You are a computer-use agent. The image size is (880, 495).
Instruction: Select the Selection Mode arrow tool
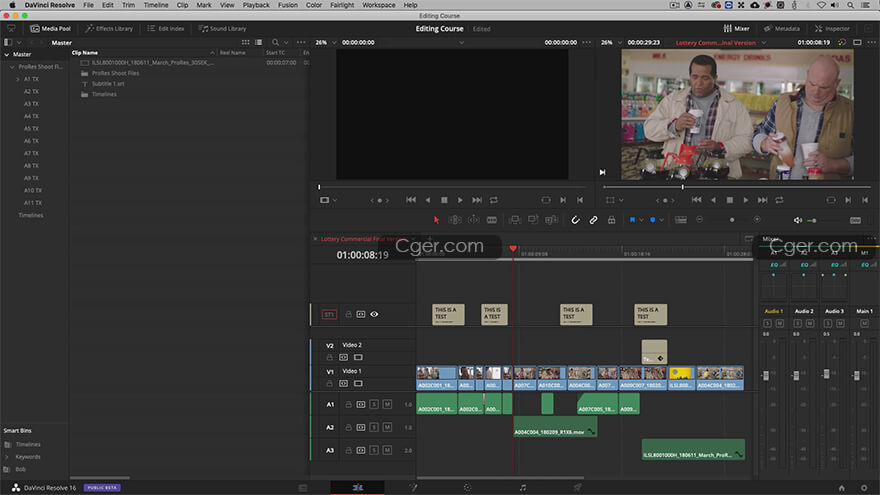pos(436,220)
